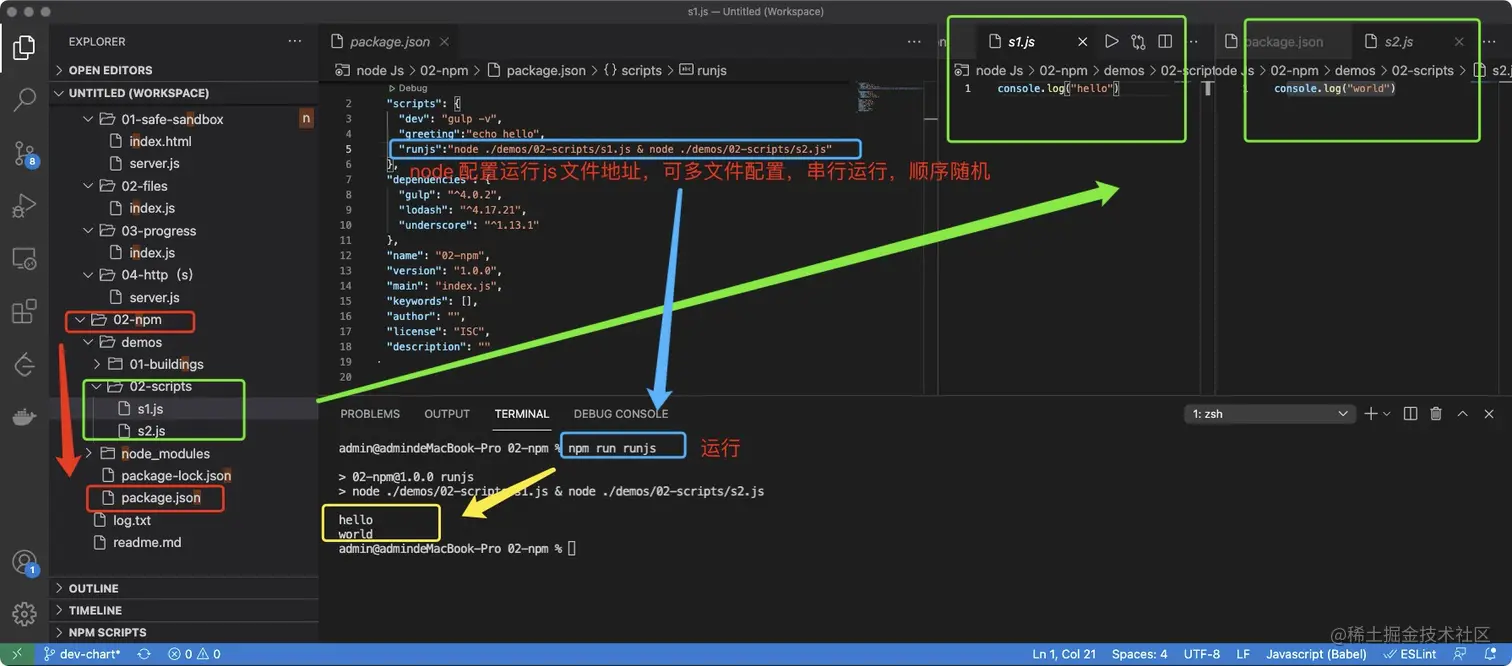1512x666 pixels.
Task: Expand the TIMELINE section
Action: (x=184, y=610)
